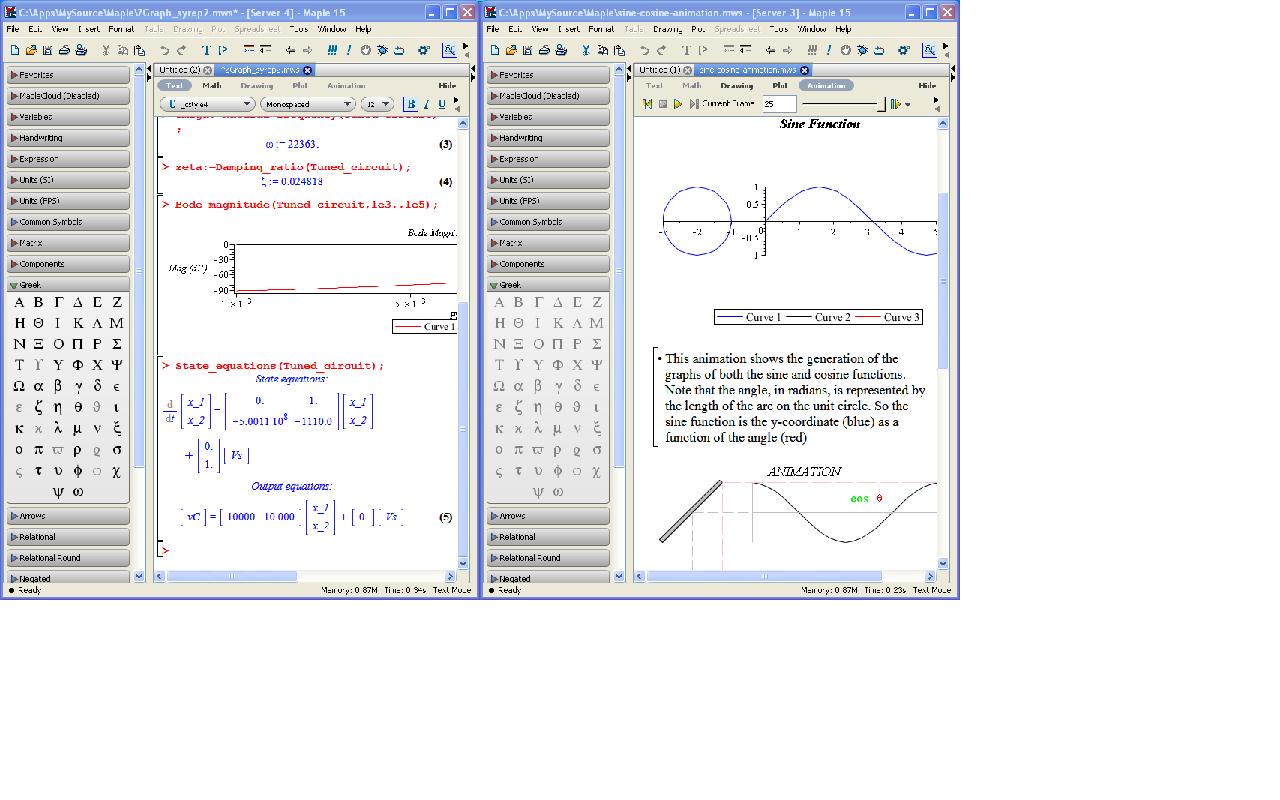Click the Restart server icon in left window
1280x800 pixels.
pyautogui.click(x=399, y=50)
